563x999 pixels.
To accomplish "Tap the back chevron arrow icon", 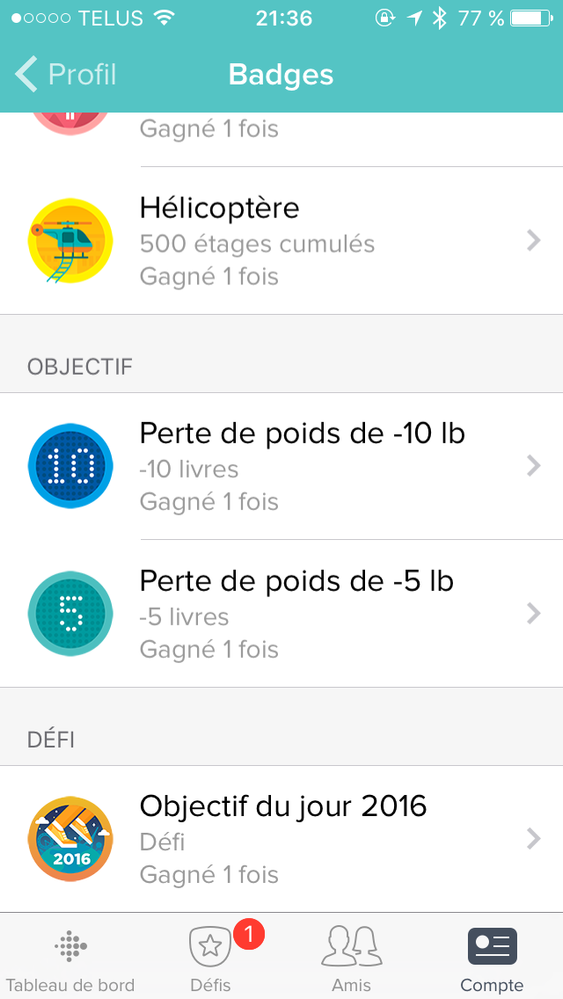I will point(27,74).
